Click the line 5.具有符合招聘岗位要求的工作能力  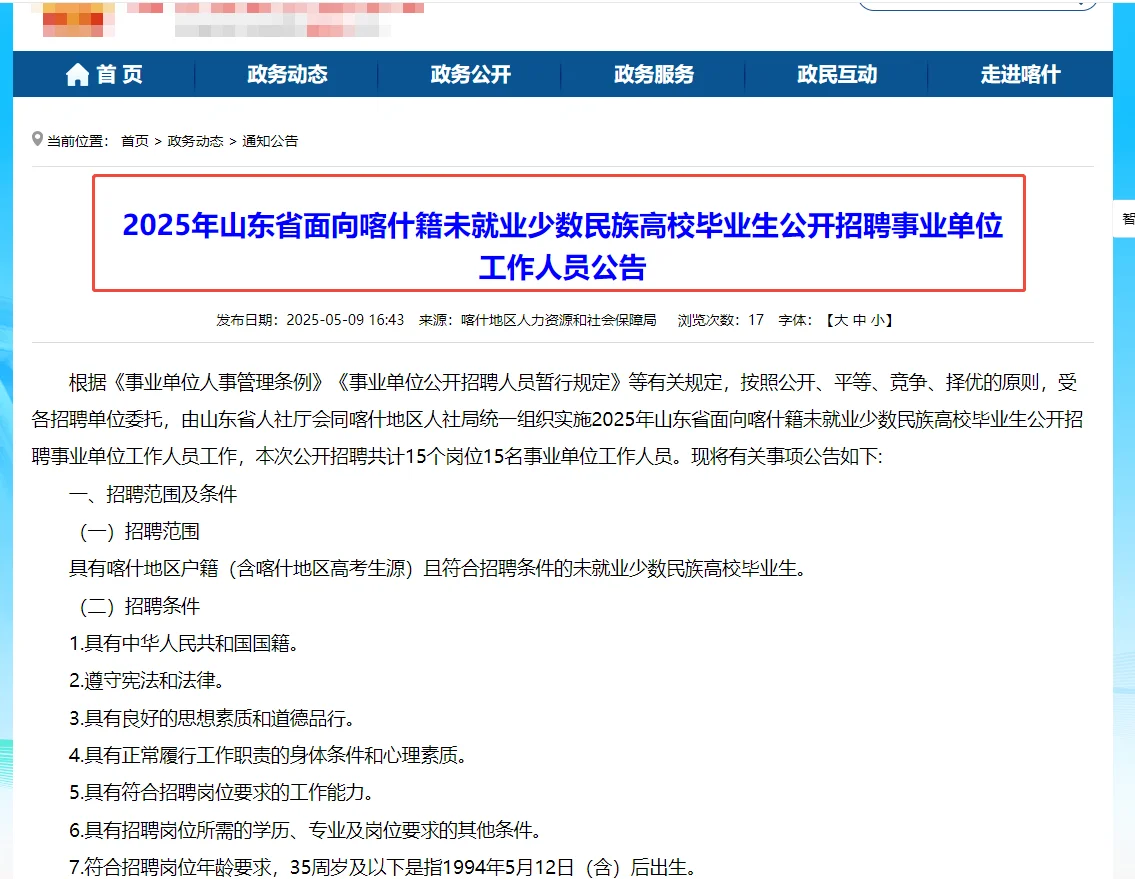[221, 793]
